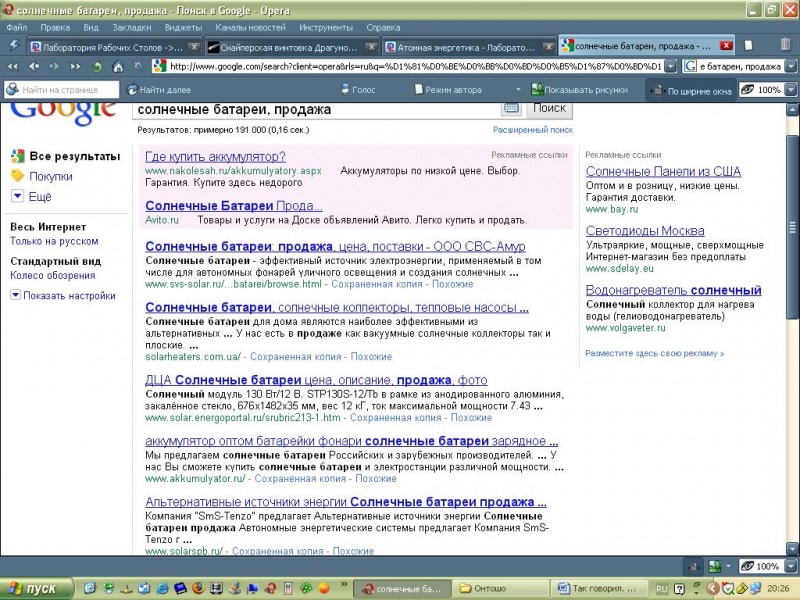
Task: Click the Все результаты icon in sidebar
Action: click(17, 156)
